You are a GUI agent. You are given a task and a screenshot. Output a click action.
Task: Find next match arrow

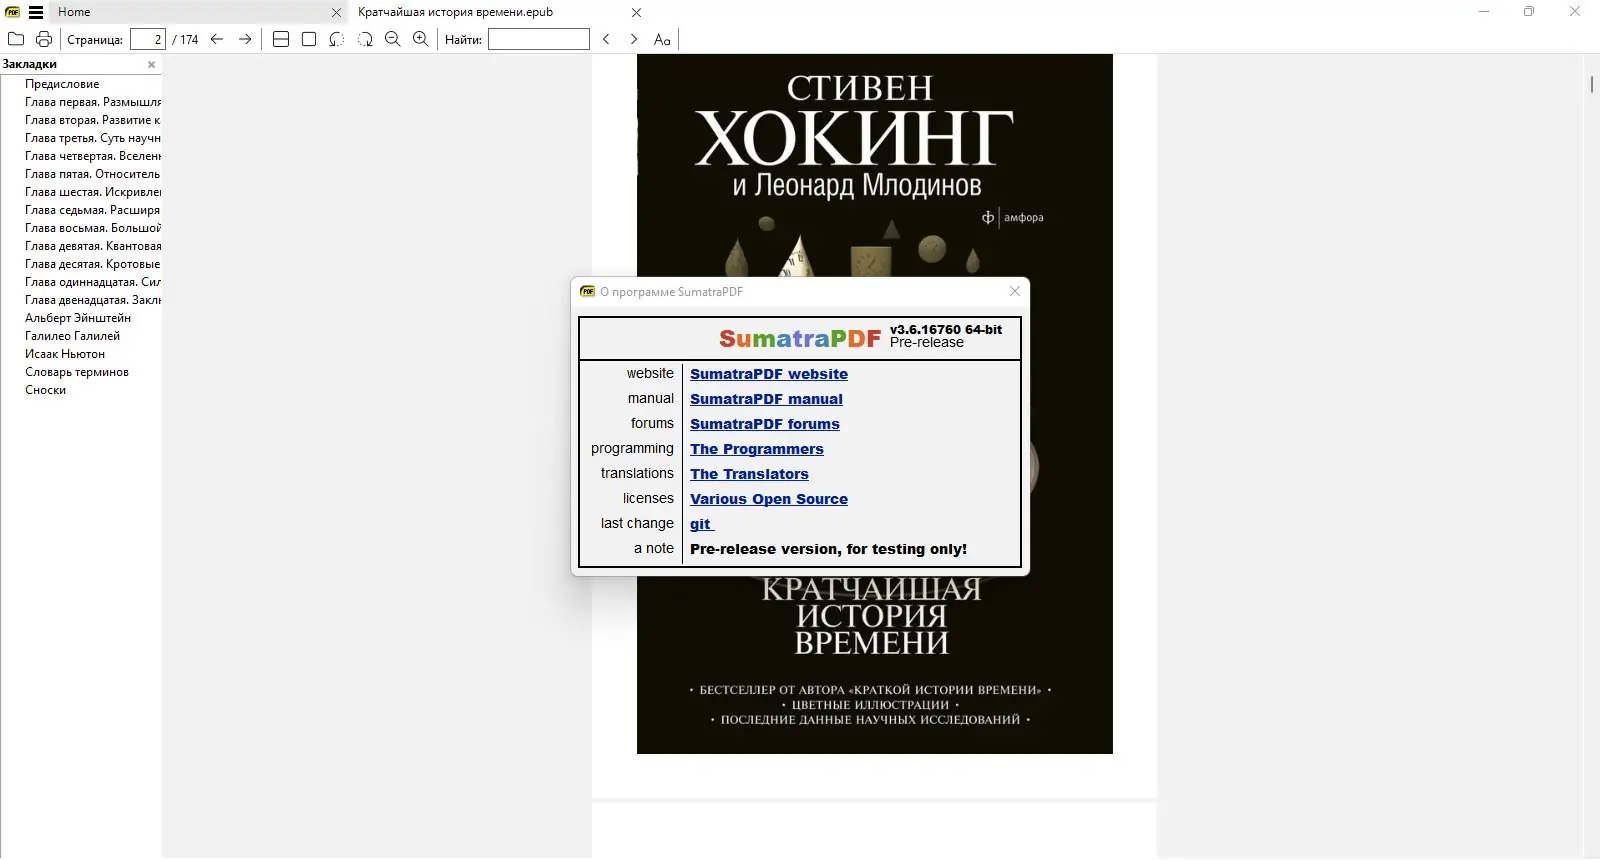633,39
